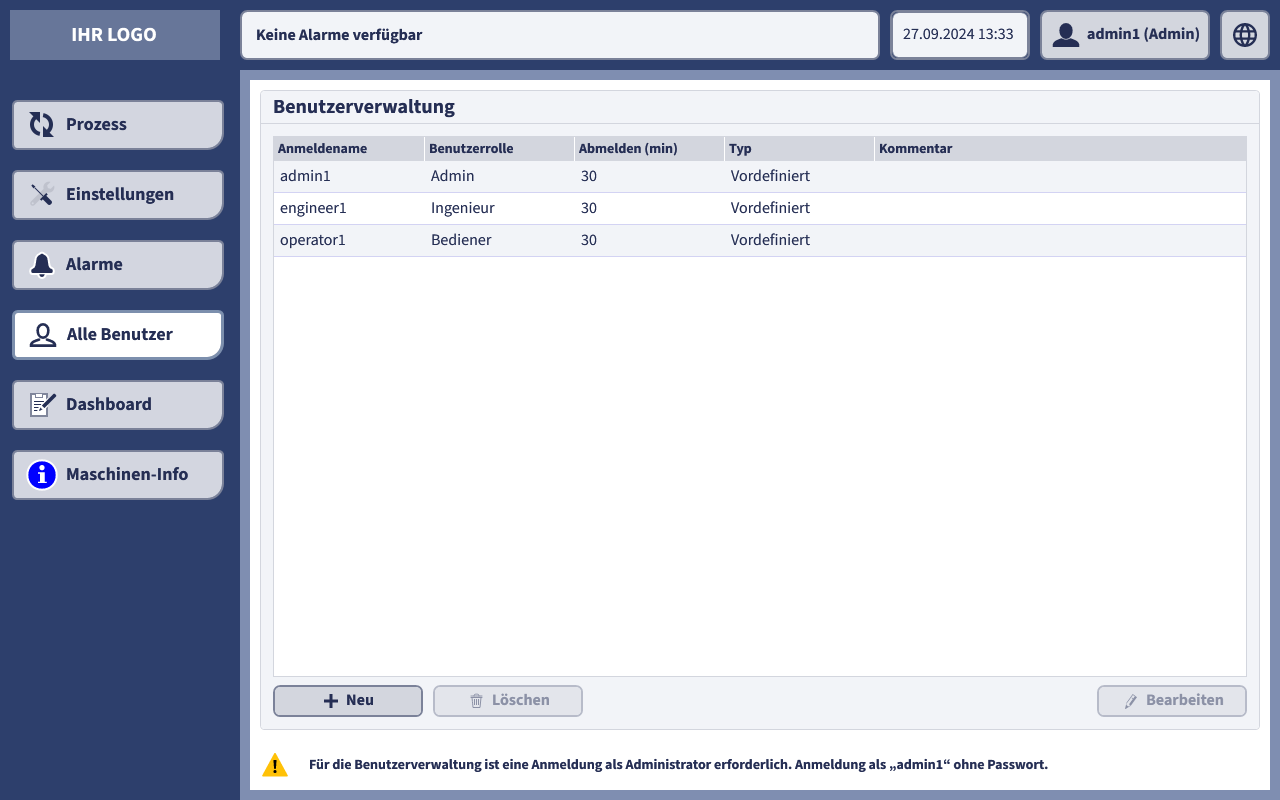This screenshot has width=1280, height=800.
Task: Click the Kommentar column header
Action: click(x=1060, y=148)
